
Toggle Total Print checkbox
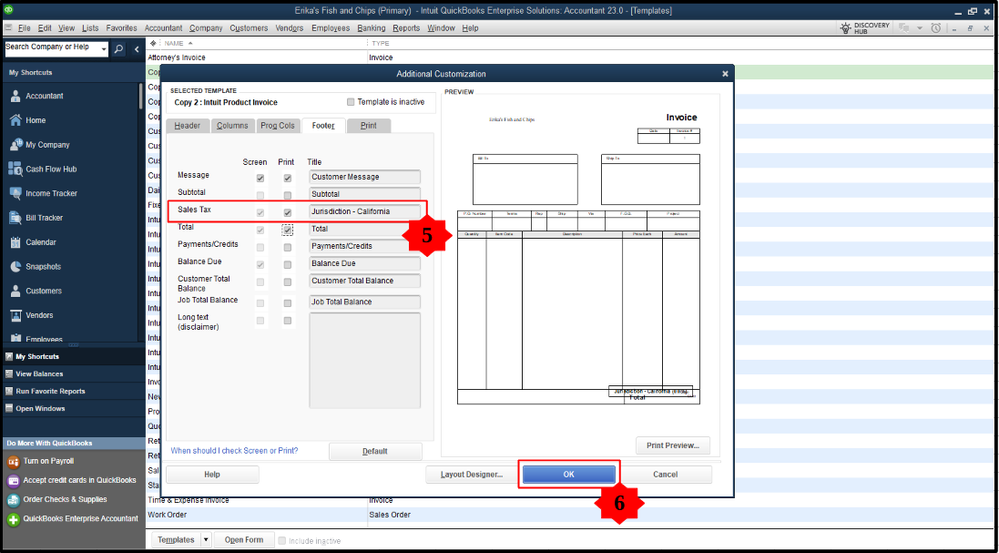pos(287,229)
